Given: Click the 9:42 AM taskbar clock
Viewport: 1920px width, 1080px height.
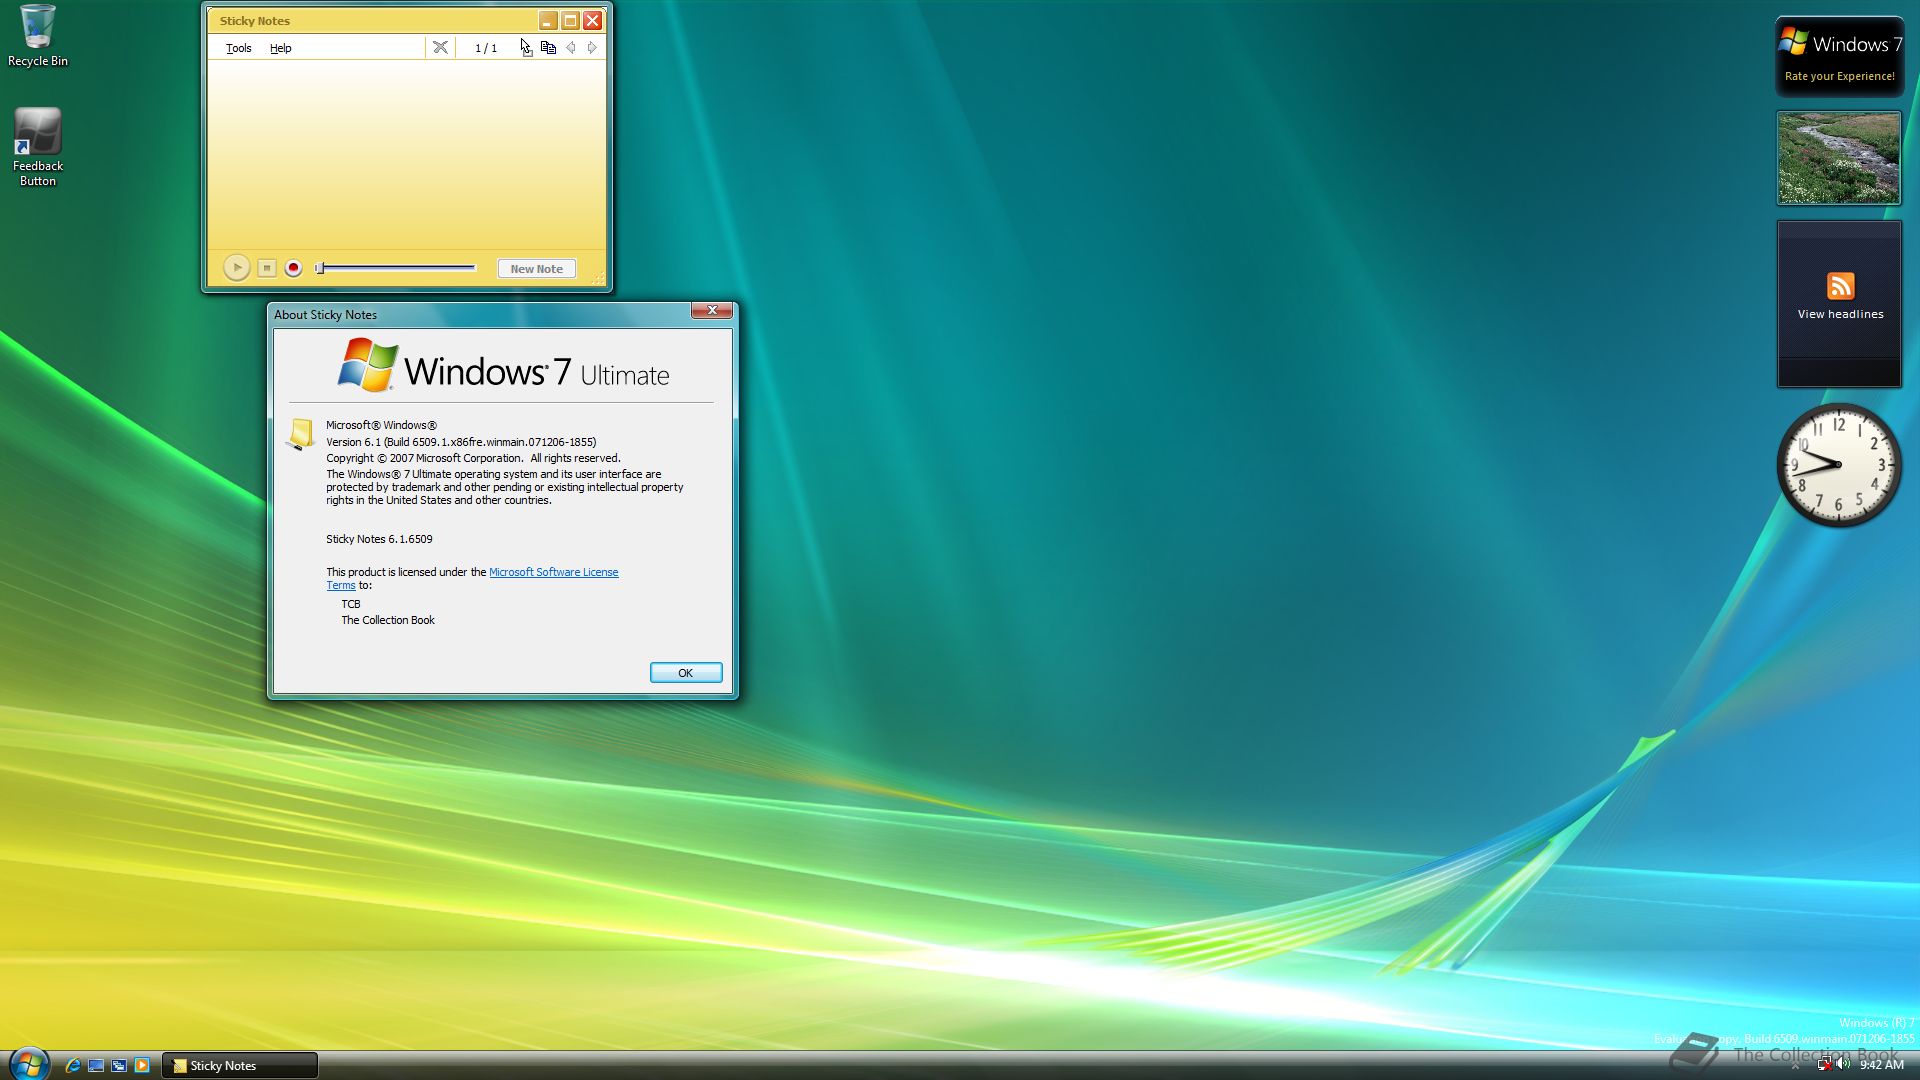Looking at the screenshot, I should point(1882,1066).
